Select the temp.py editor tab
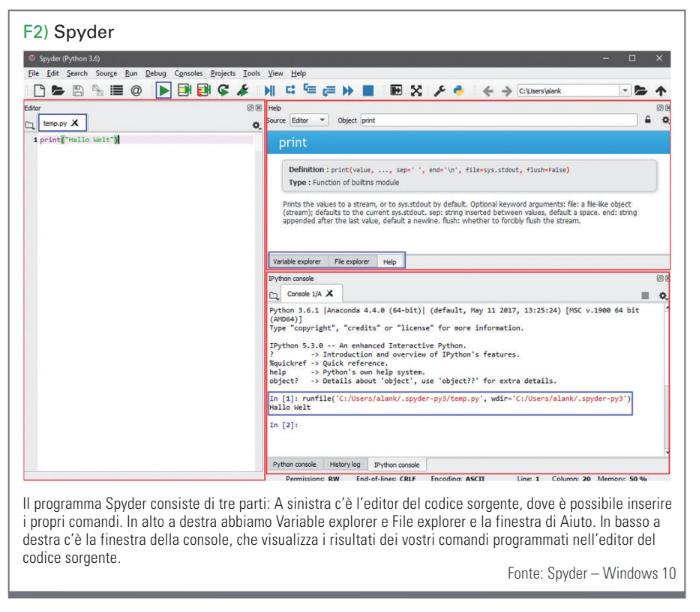The image size is (700, 612). click(55, 123)
